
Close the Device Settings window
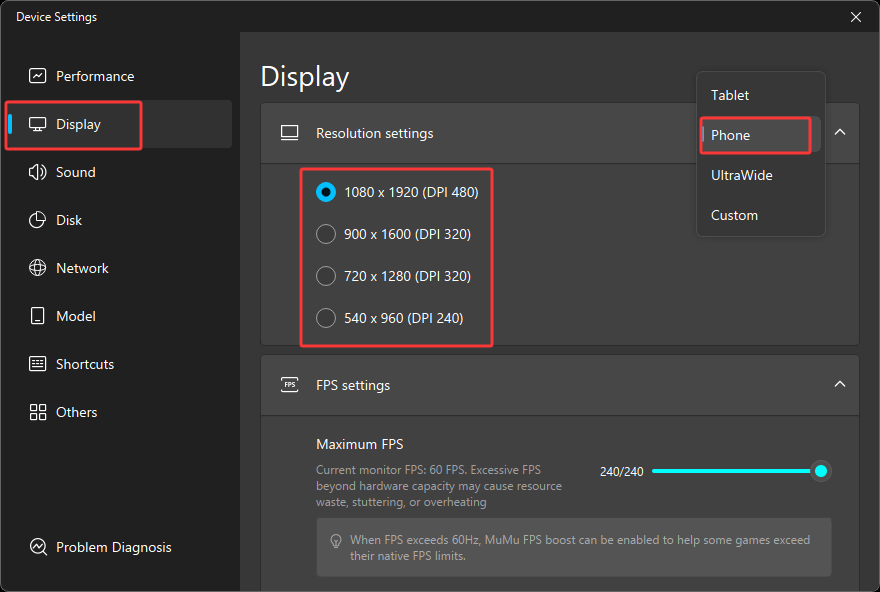(x=855, y=17)
